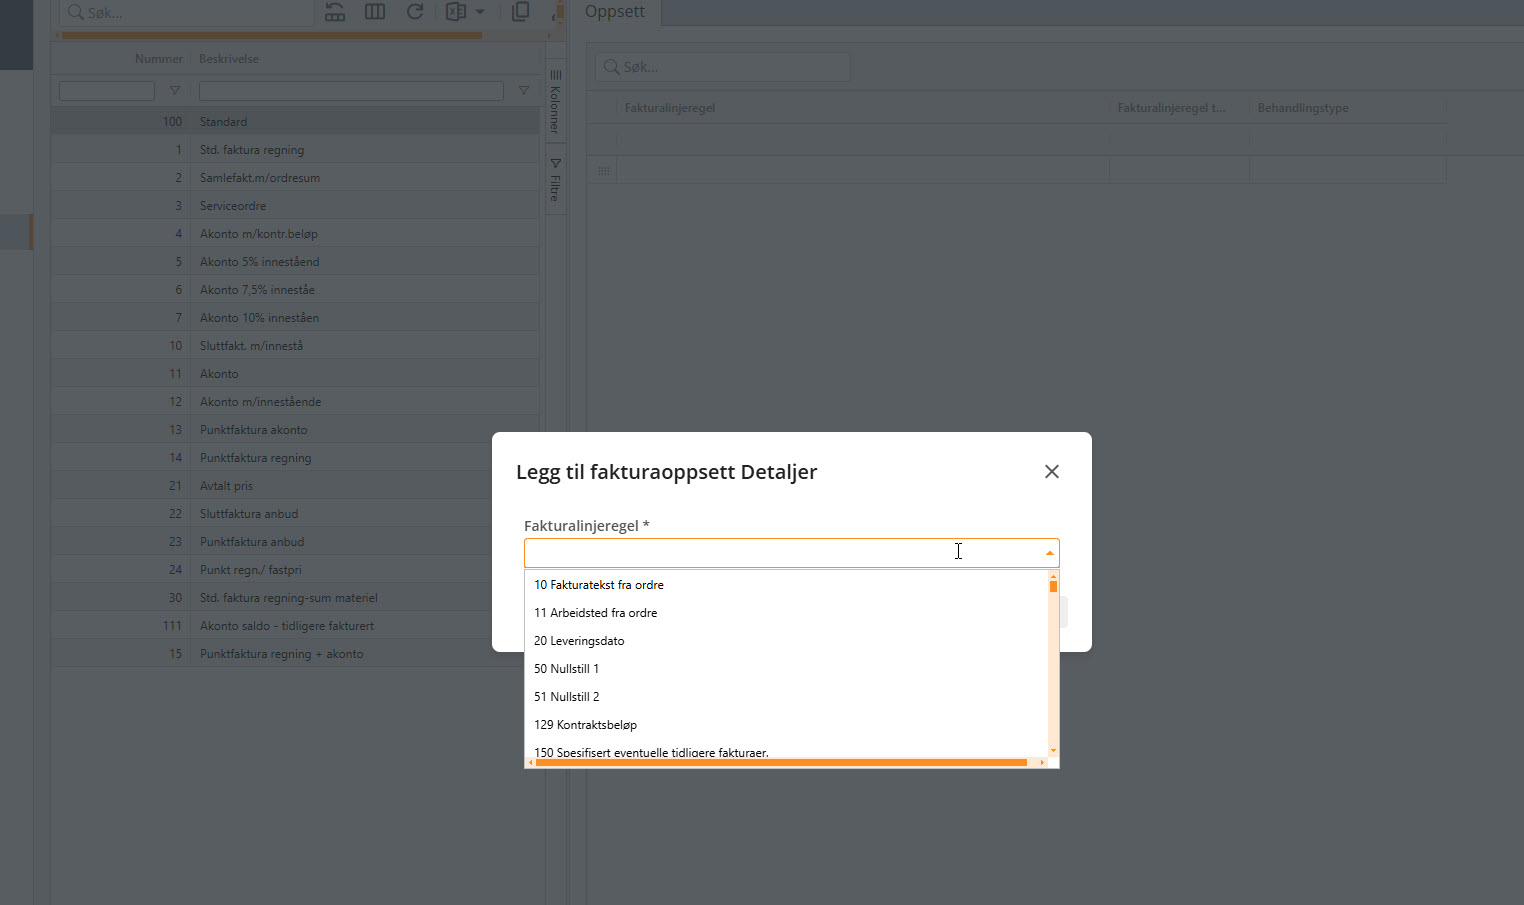The image size is (1524, 905).
Task: Select row Std. faktura regning-sum materiel
Action: point(272,597)
